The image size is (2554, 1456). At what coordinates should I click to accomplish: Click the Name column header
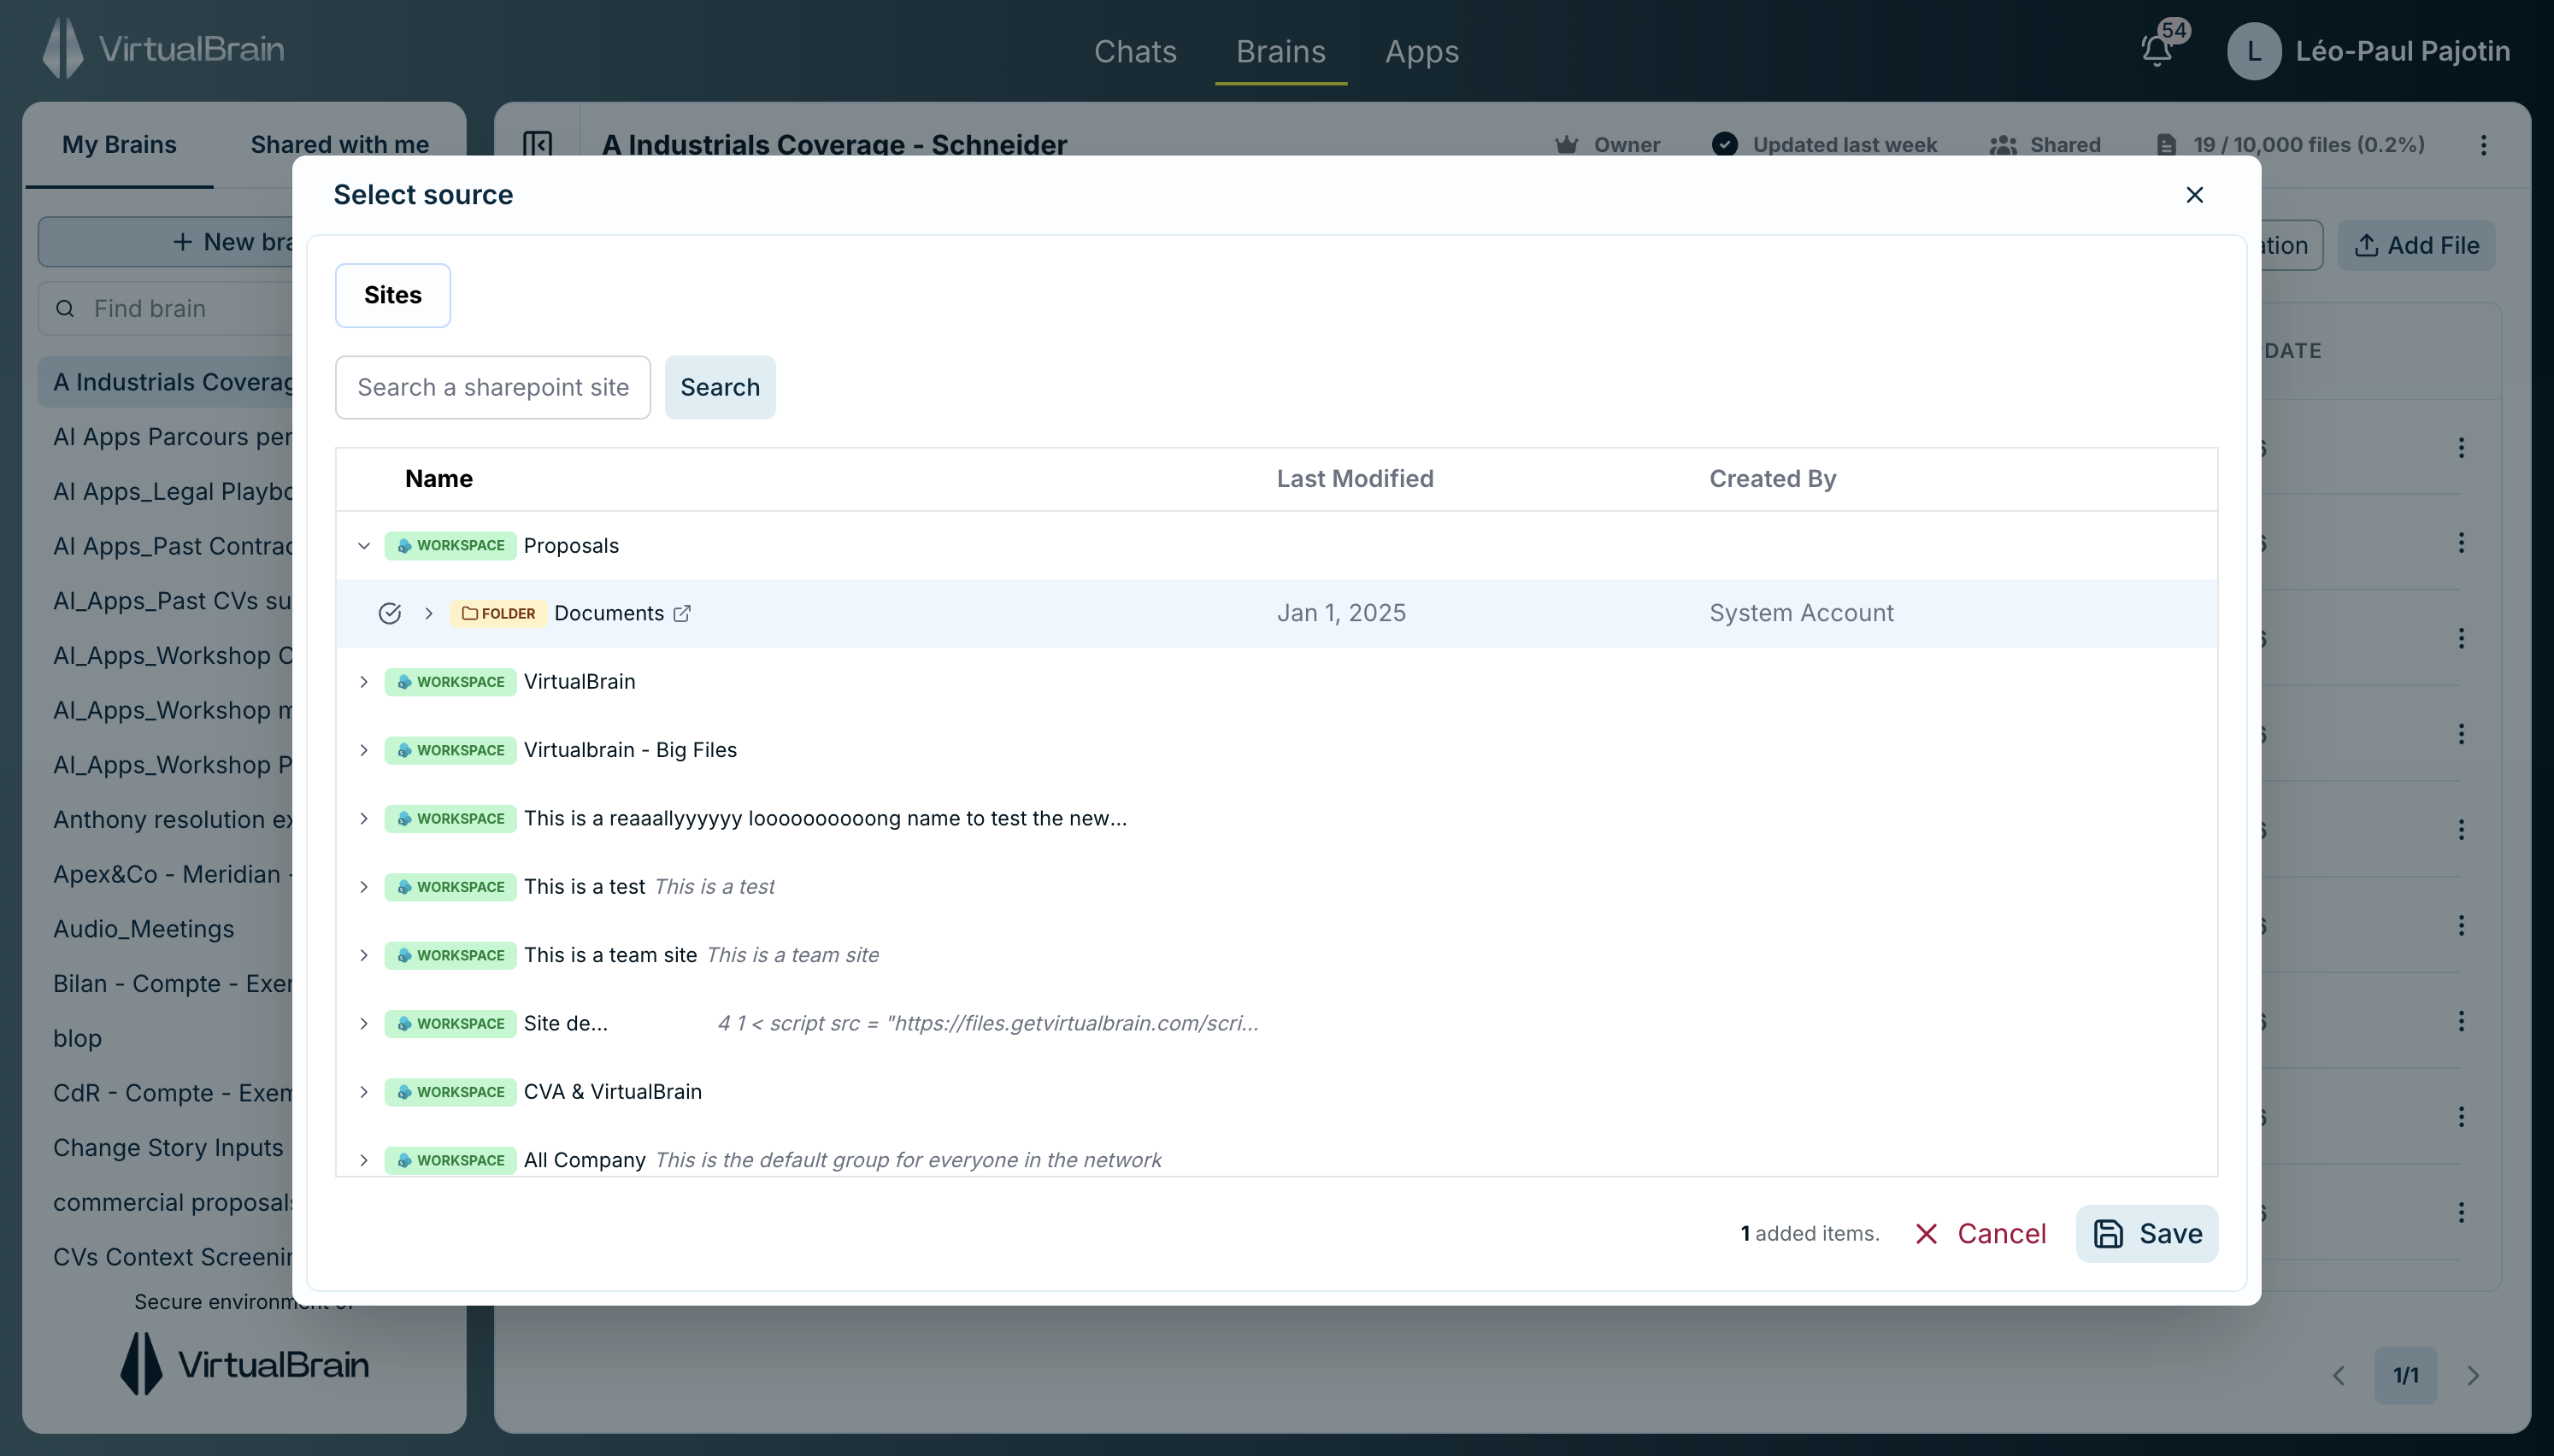click(x=439, y=479)
